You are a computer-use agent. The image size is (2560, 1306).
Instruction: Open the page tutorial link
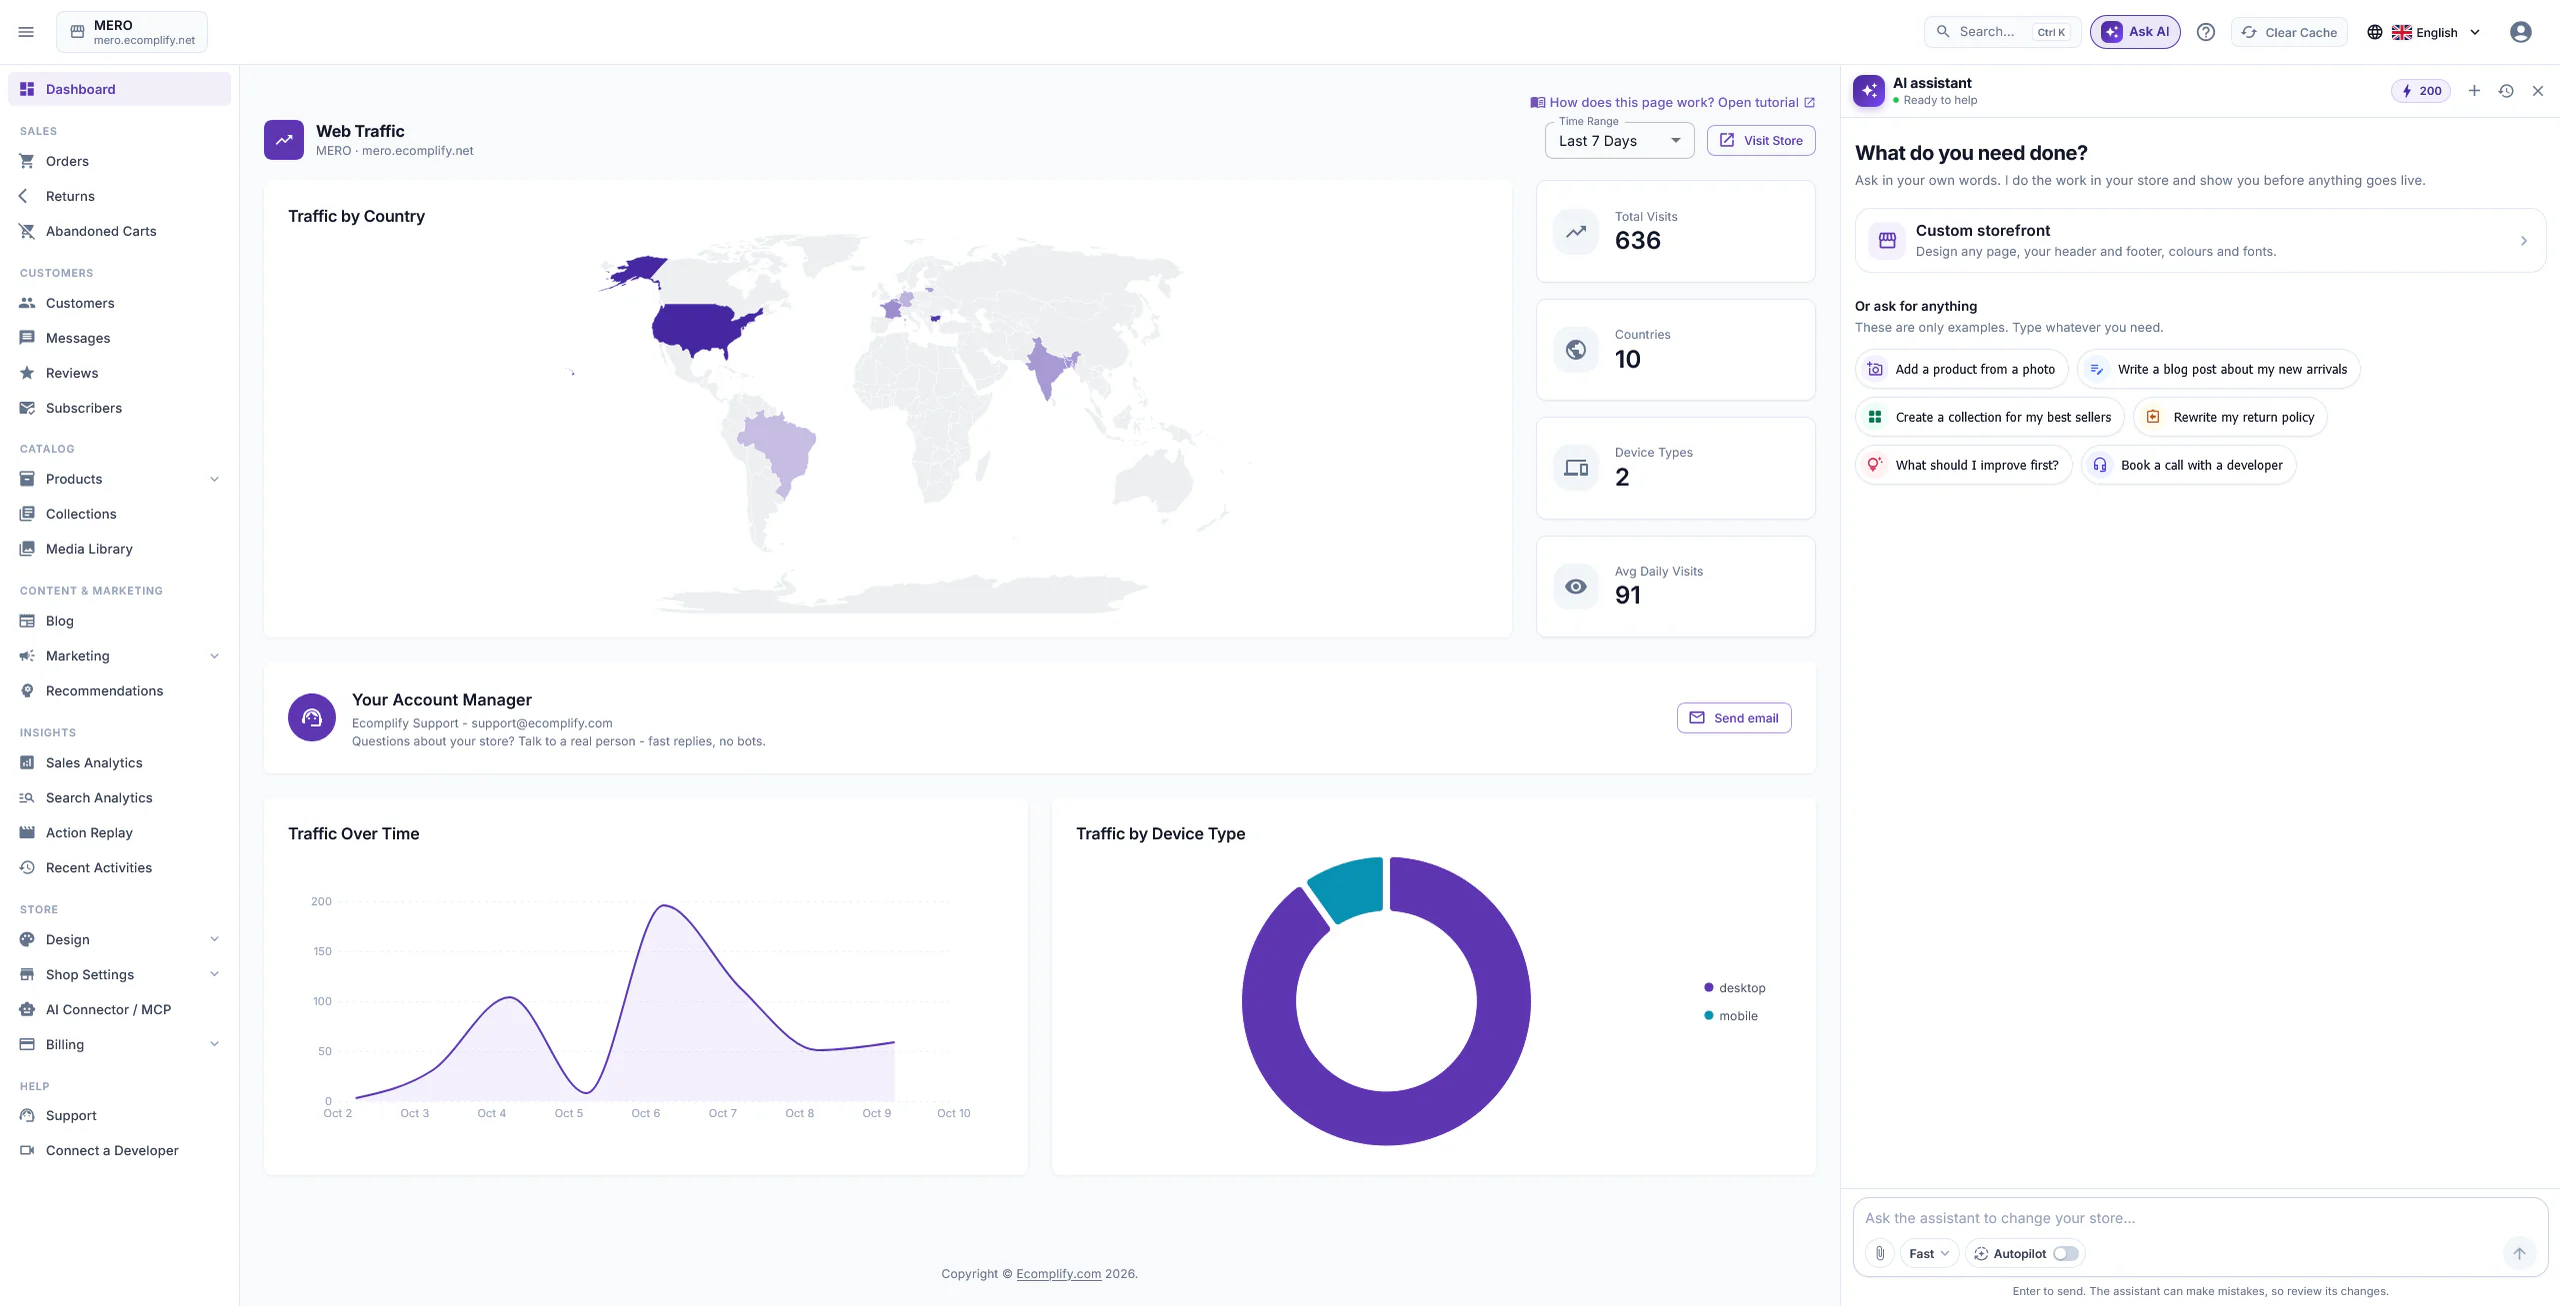(x=1672, y=102)
